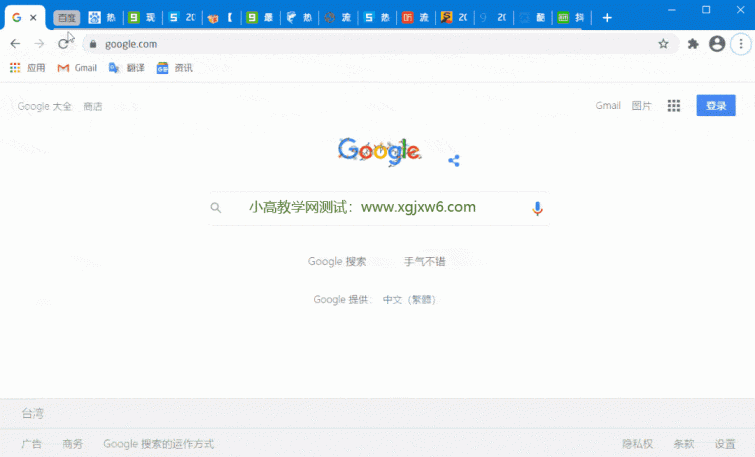Click the padlock site info icon
The image size is (755, 457).
click(93, 44)
